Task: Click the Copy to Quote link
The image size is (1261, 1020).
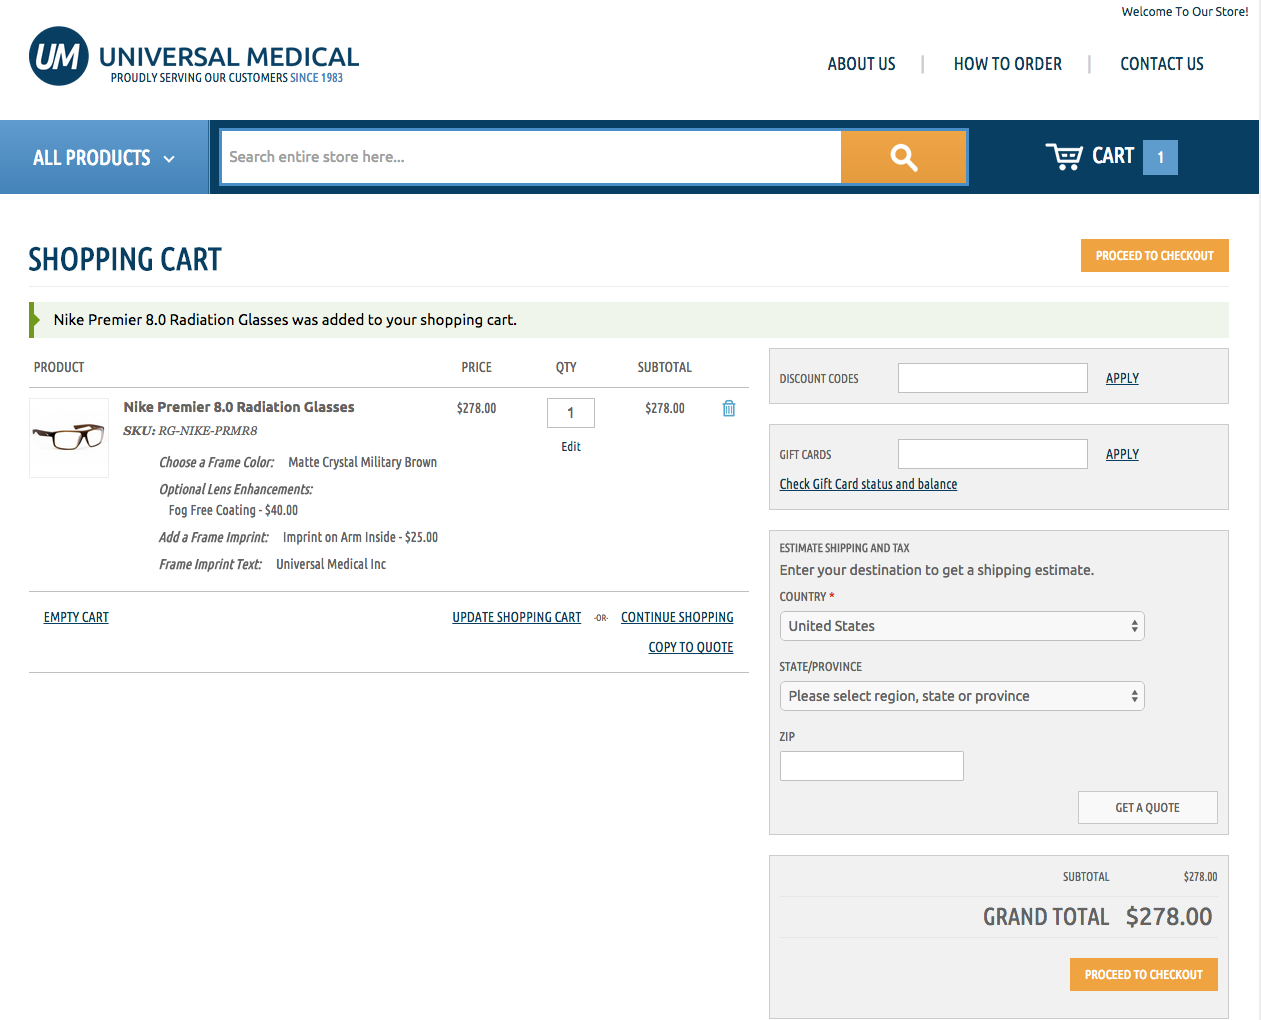Action: click(x=691, y=647)
